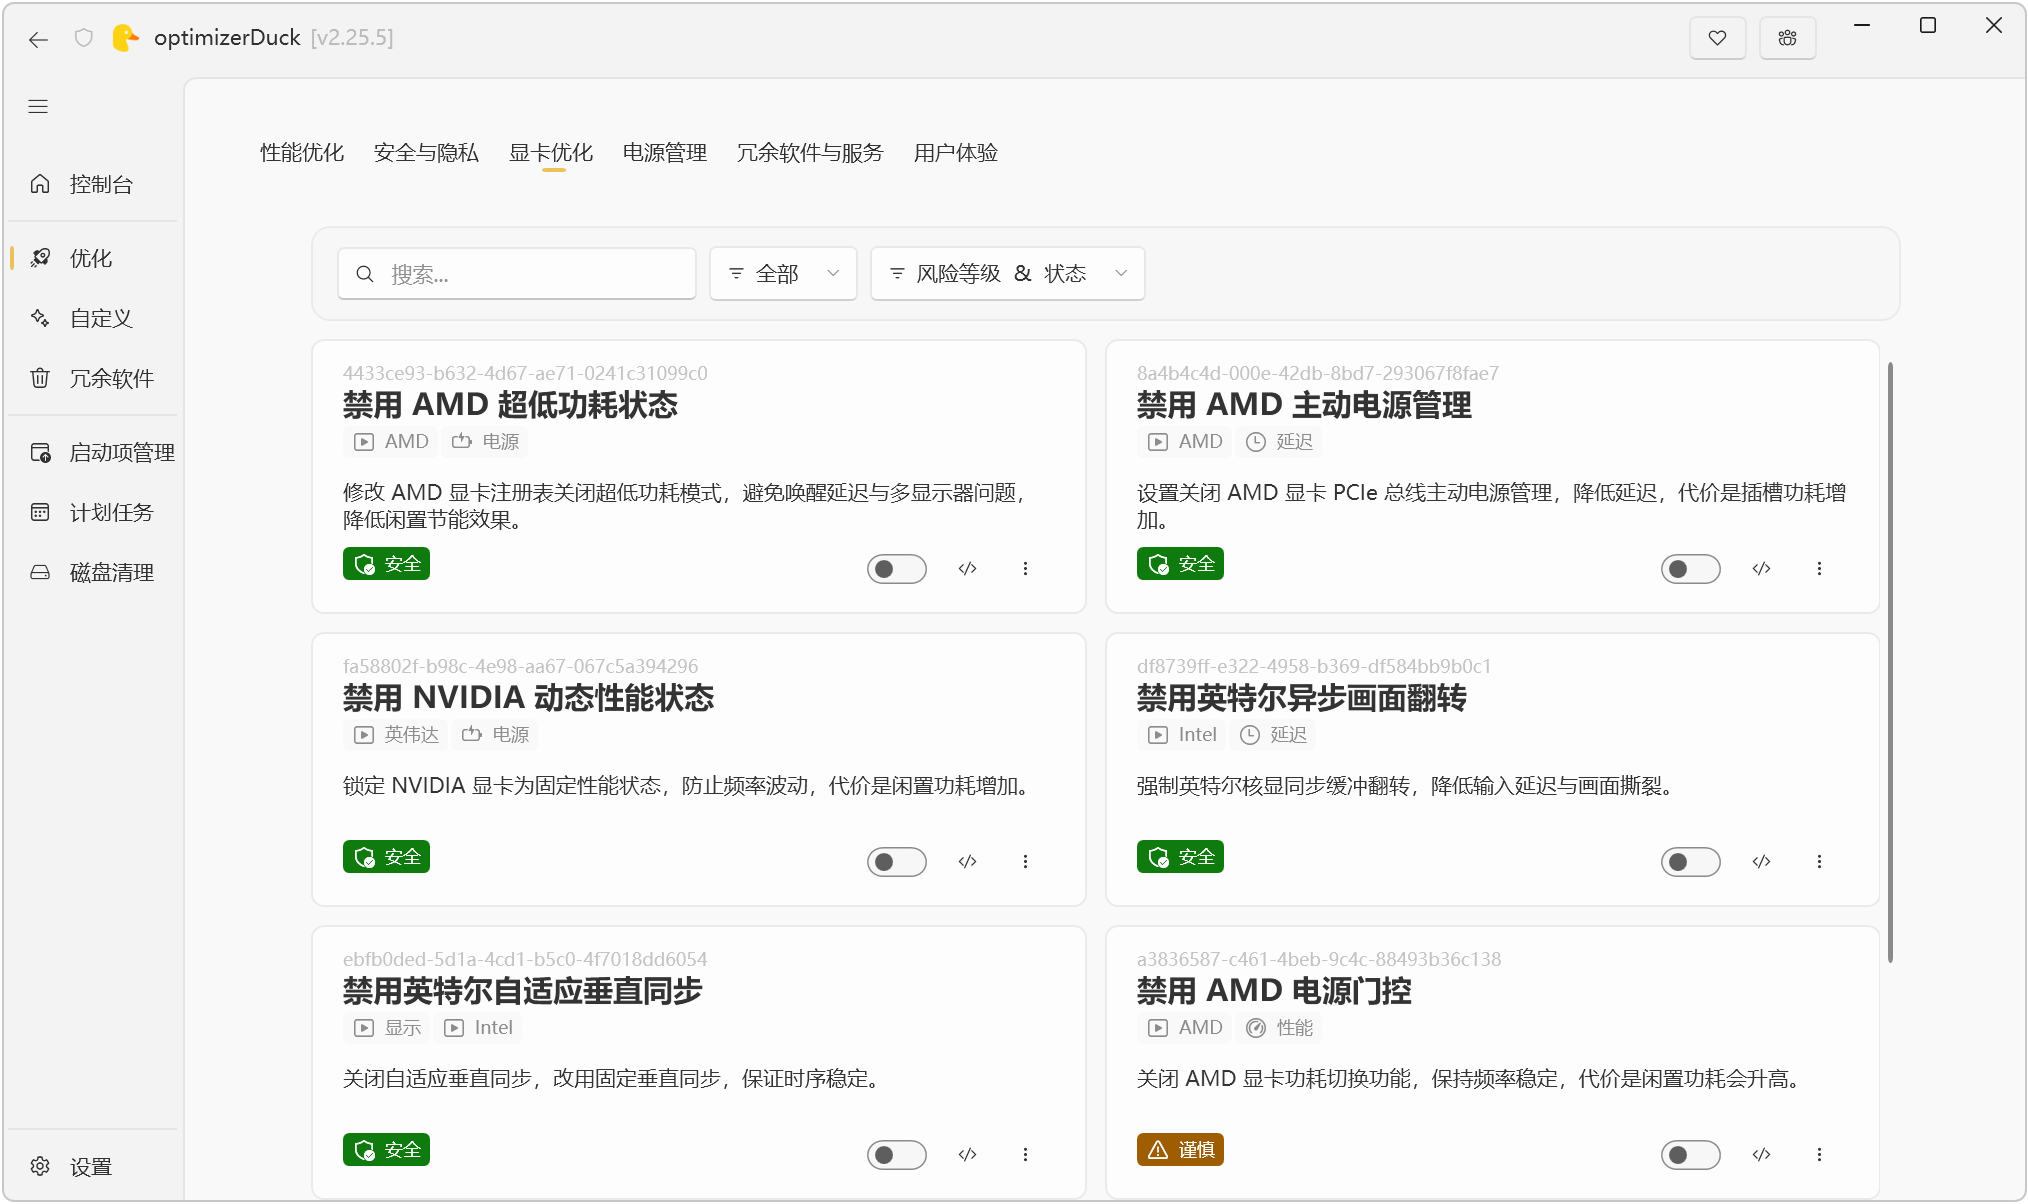Open 控制台 dashboard page
2028x1204 pixels.
94,184
